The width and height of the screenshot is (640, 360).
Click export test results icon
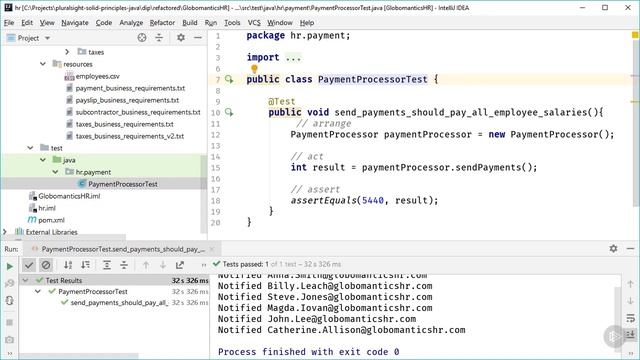pos(180,265)
